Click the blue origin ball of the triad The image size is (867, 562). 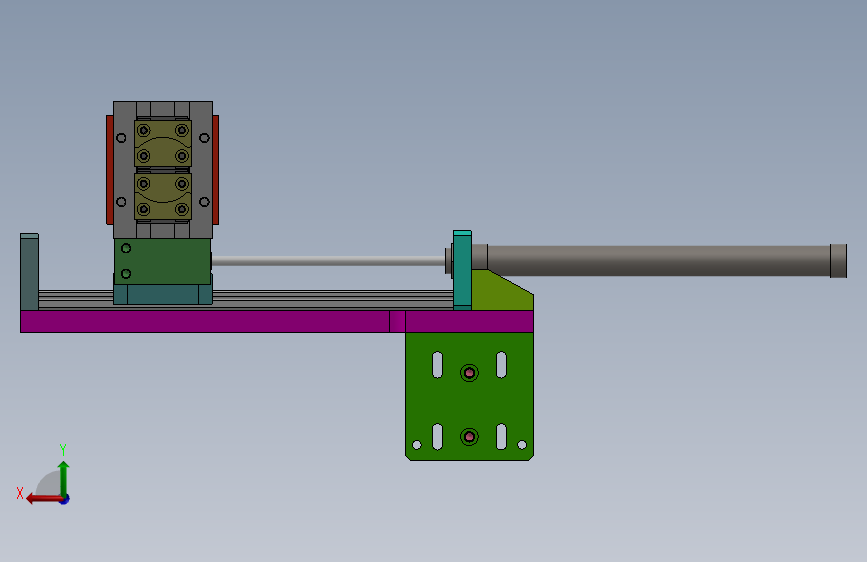tap(65, 499)
